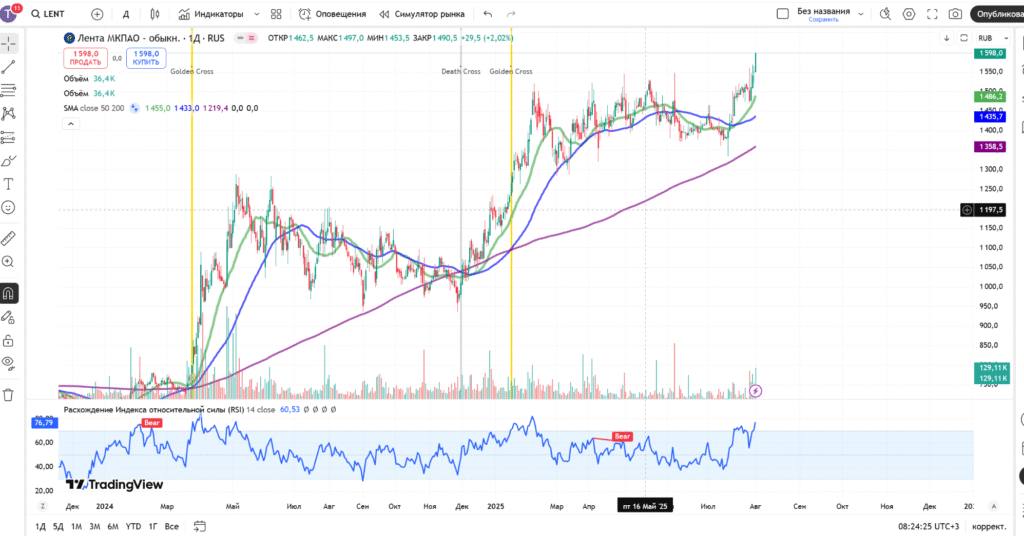Expand the indicators favorites dropdown arrow

(256, 14)
